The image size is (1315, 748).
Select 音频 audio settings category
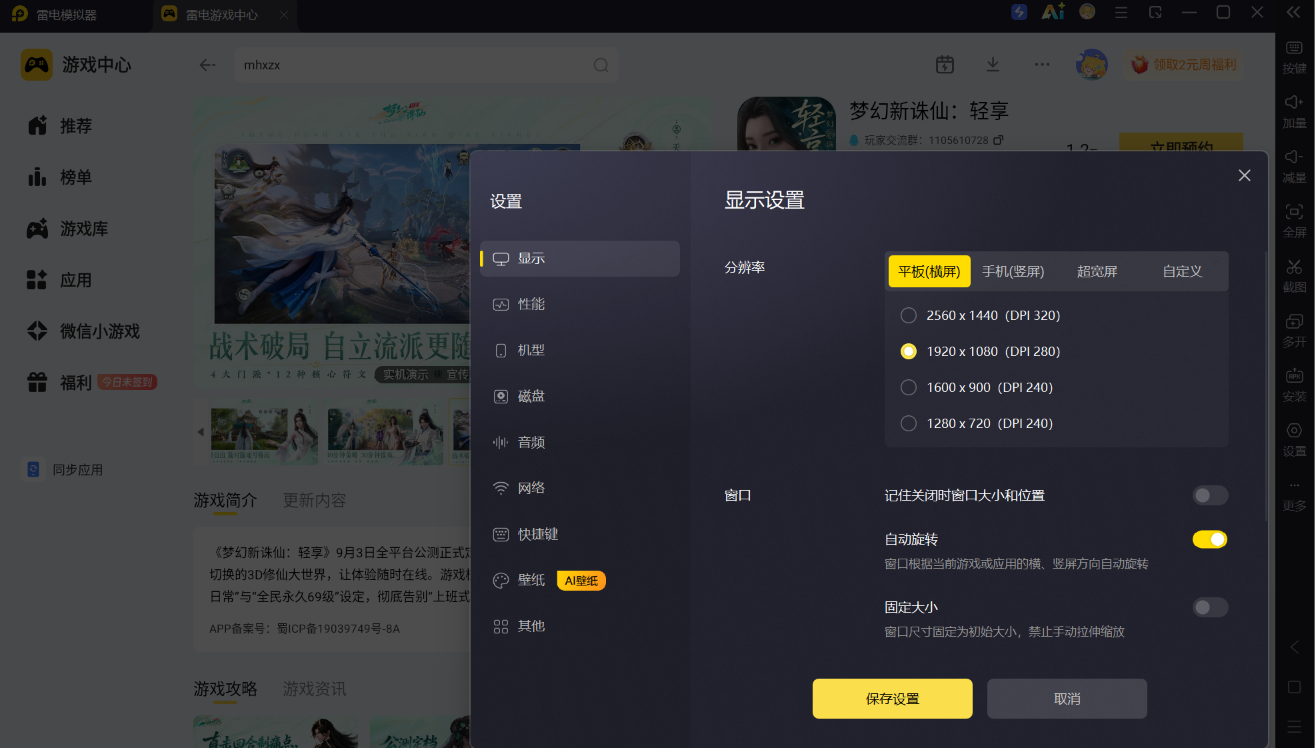(580, 442)
